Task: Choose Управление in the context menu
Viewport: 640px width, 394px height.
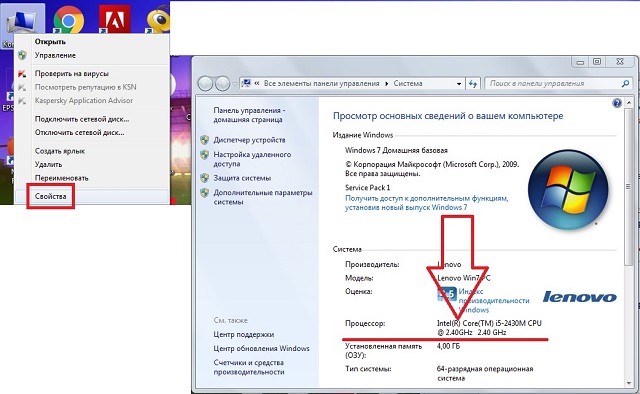Action: tap(55, 55)
